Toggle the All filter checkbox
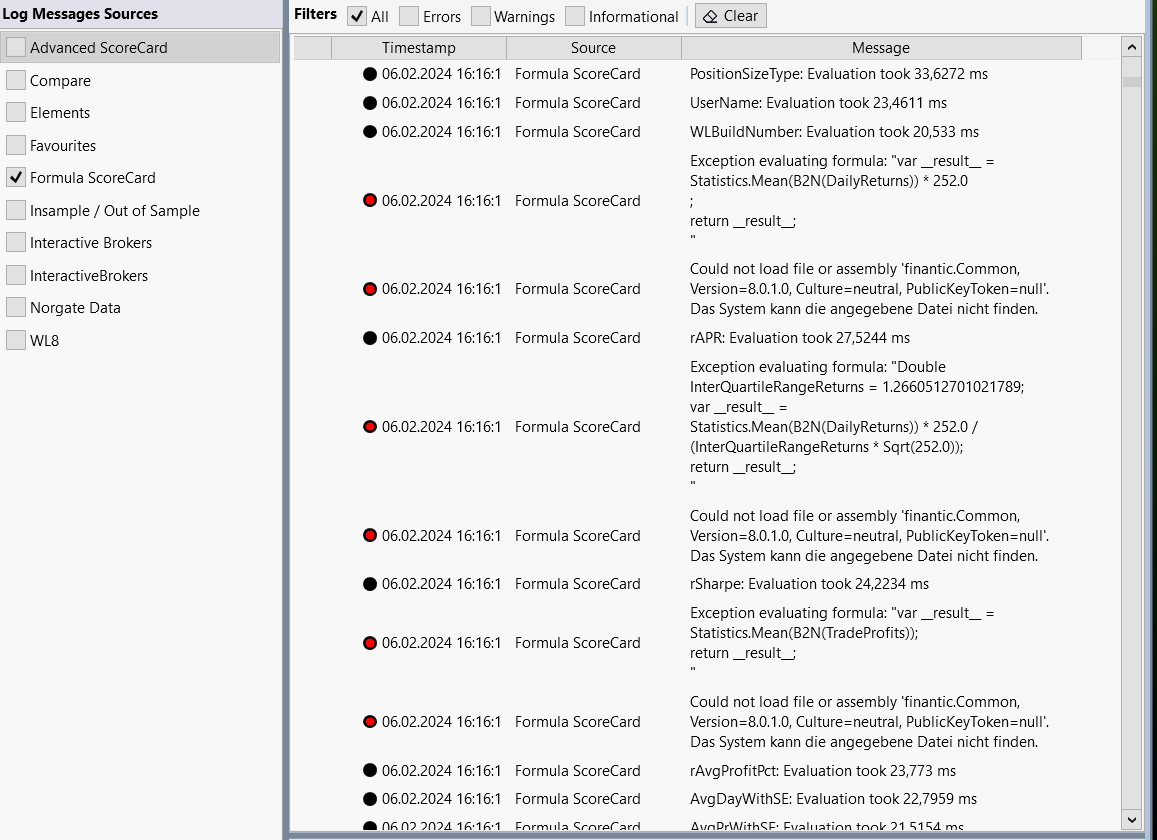This screenshot has height=840, width=1157. [x=357, y=16]
